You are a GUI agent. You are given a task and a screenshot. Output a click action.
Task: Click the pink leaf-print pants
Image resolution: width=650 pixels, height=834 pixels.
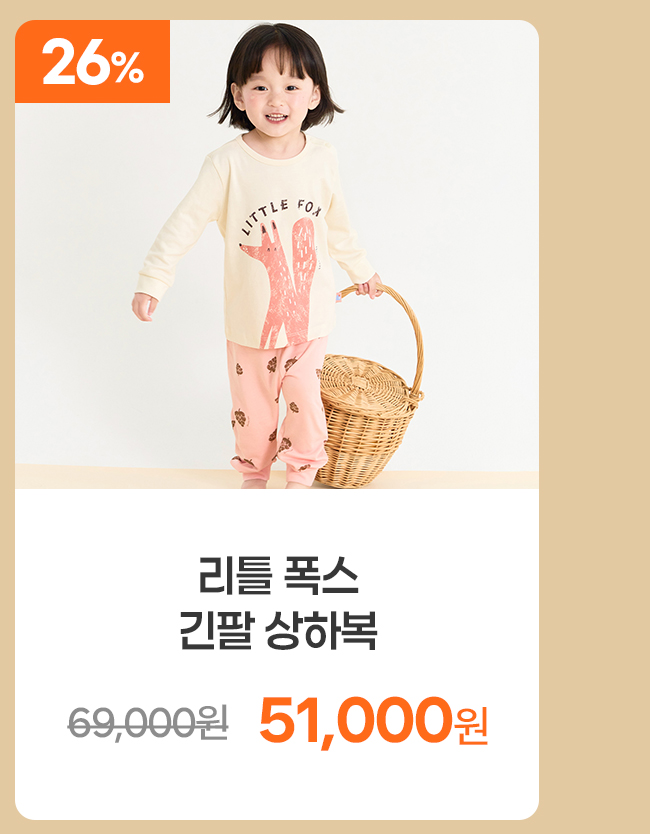(278, 411)
